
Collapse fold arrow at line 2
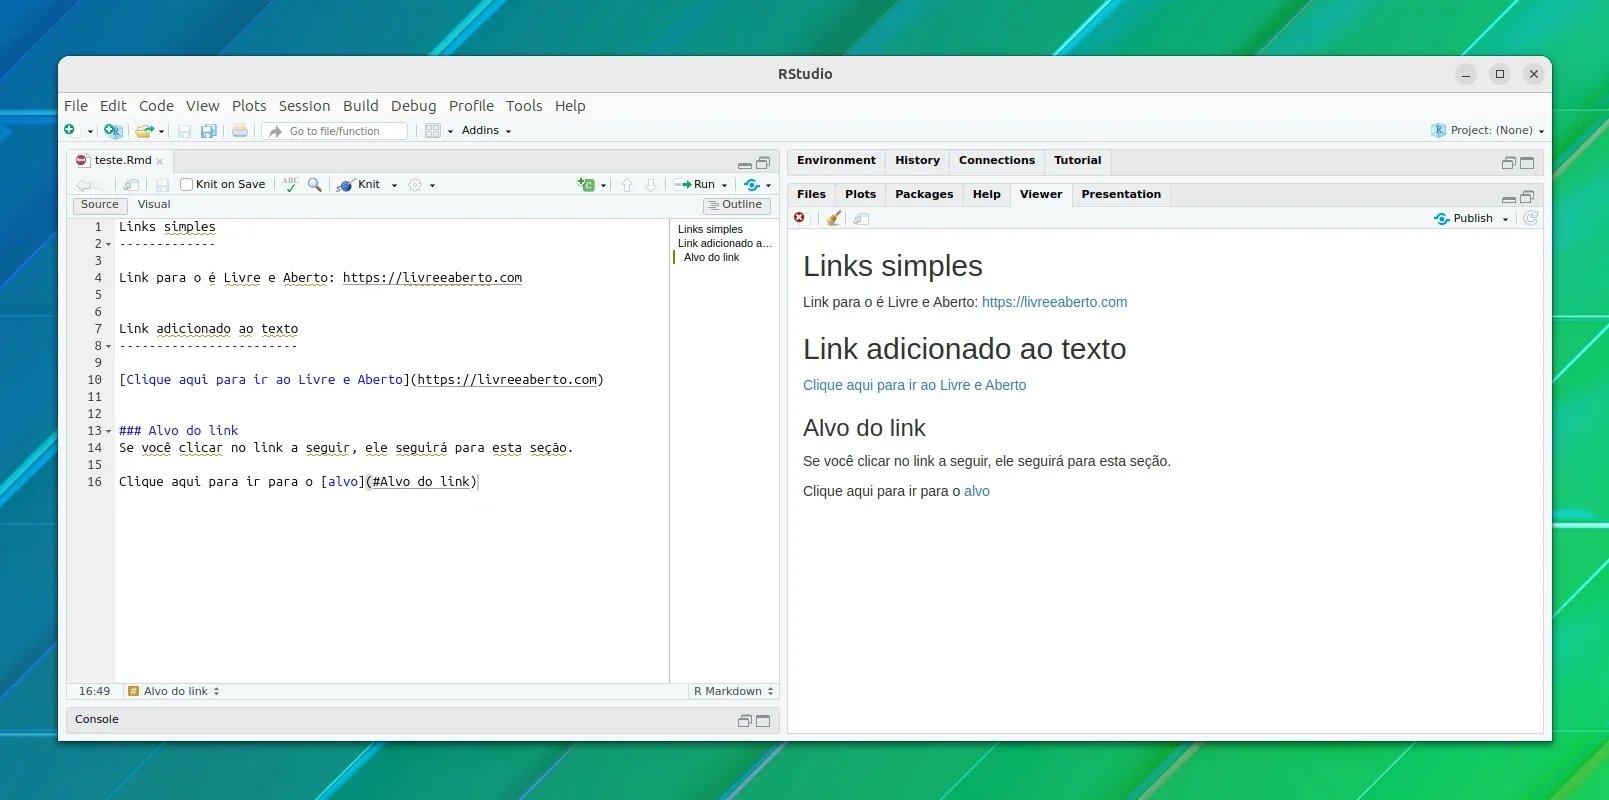click(108, 245)
